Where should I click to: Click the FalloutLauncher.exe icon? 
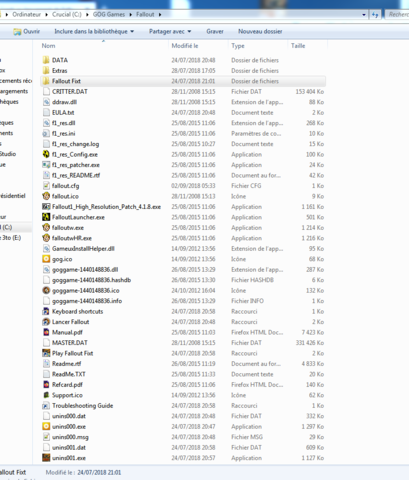click(46, 217)
